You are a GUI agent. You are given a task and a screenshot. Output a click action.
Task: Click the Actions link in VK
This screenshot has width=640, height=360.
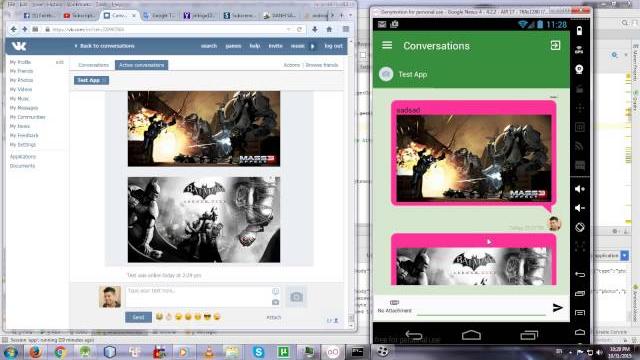[x=291, y=65]
